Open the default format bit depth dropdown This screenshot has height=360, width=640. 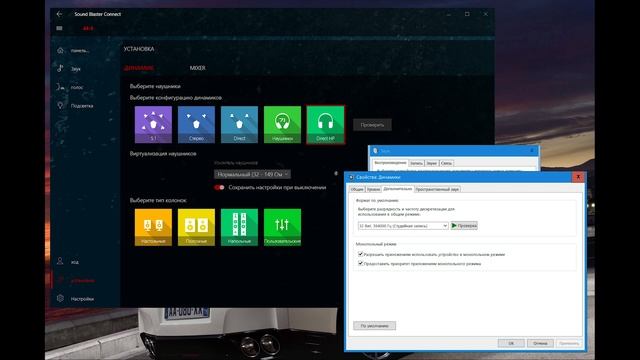click(x=403, y=226)
